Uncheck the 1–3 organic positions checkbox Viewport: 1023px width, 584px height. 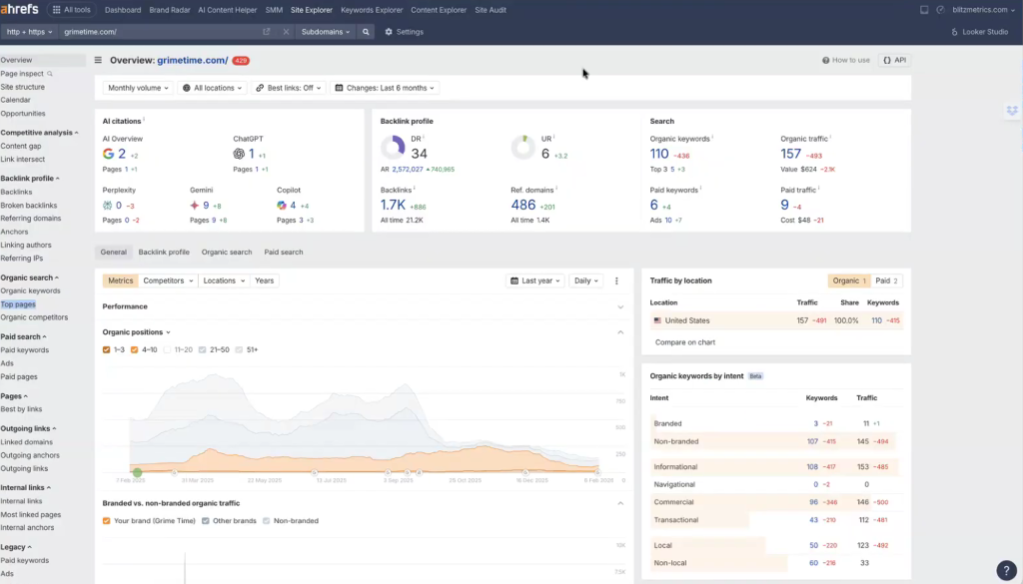[x=107, y=350]
